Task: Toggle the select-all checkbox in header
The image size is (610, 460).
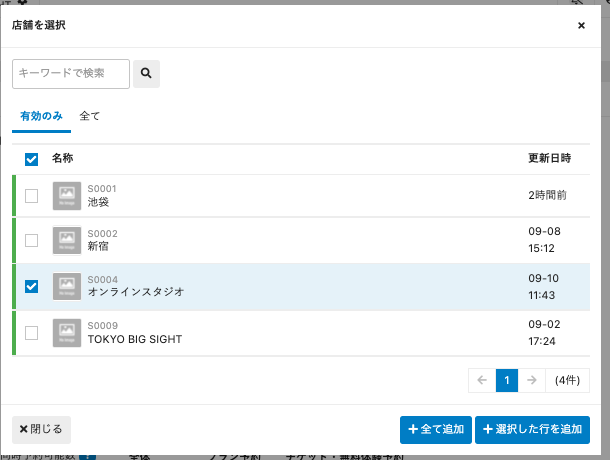Action: [32, 159]
